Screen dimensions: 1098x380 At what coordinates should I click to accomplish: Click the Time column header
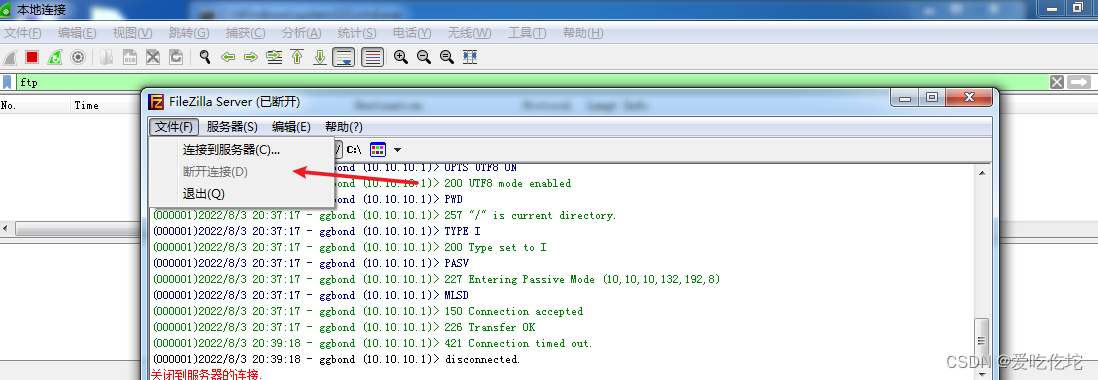point(105,105)
